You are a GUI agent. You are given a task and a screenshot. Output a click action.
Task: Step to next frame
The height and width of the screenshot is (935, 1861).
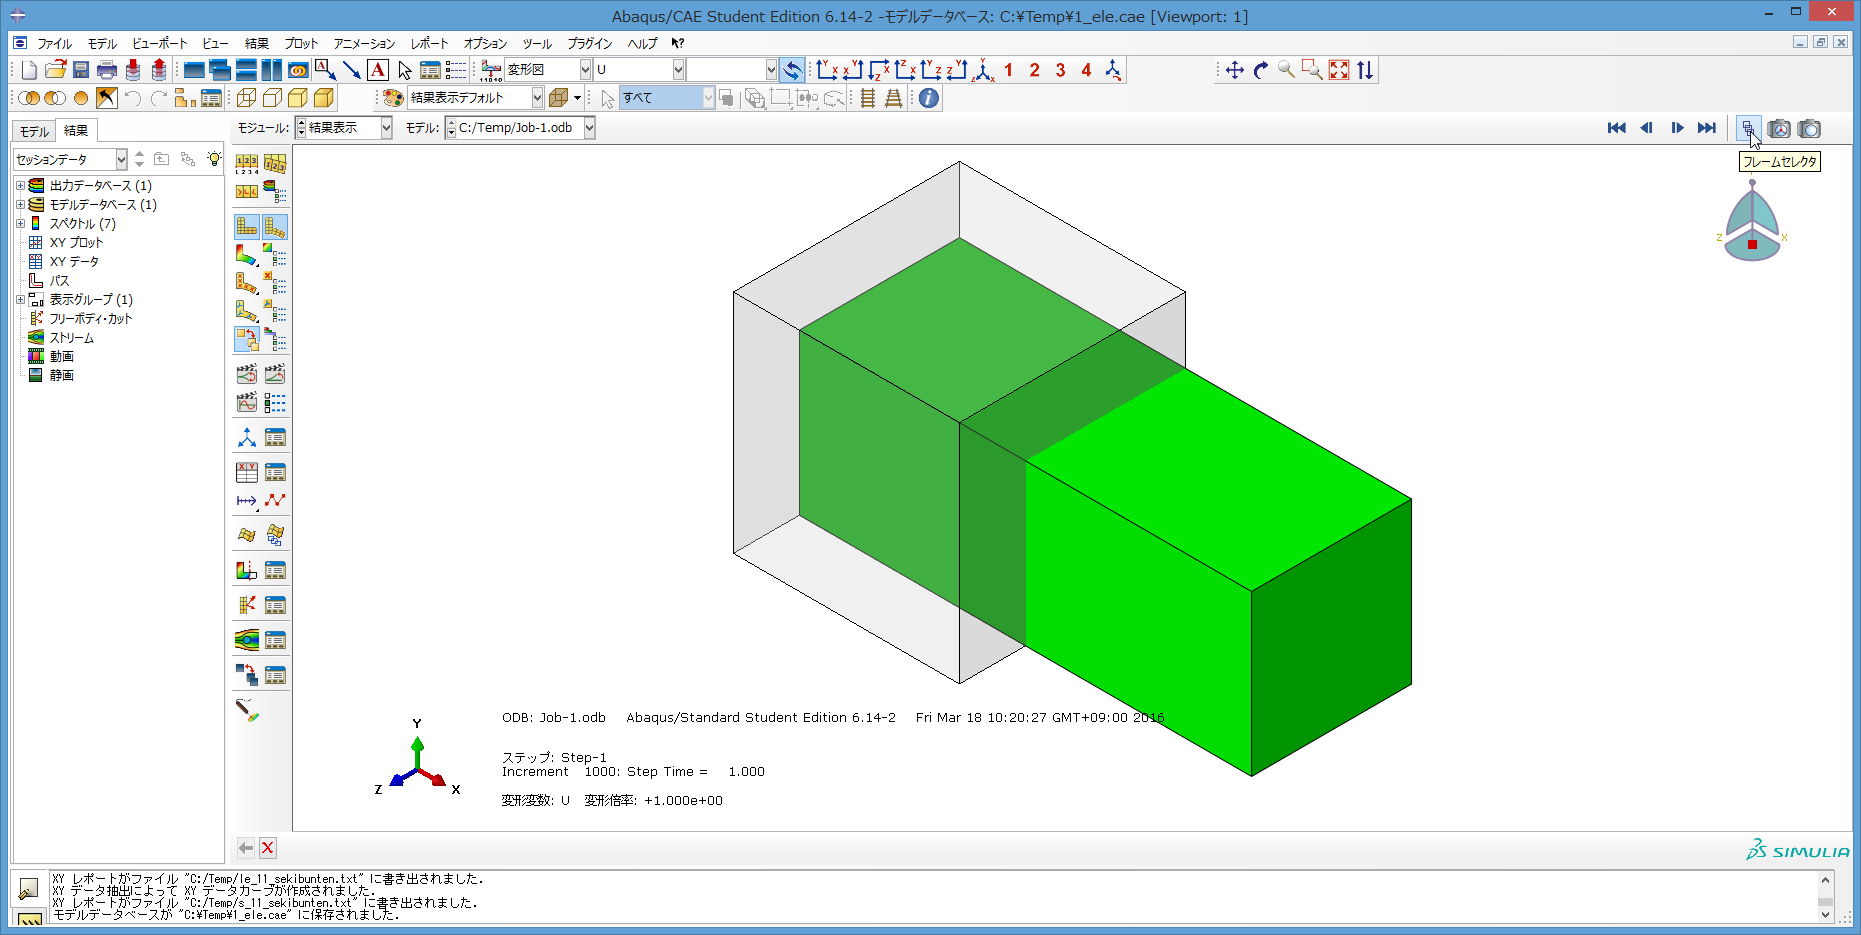click(x=1677, y=128)
